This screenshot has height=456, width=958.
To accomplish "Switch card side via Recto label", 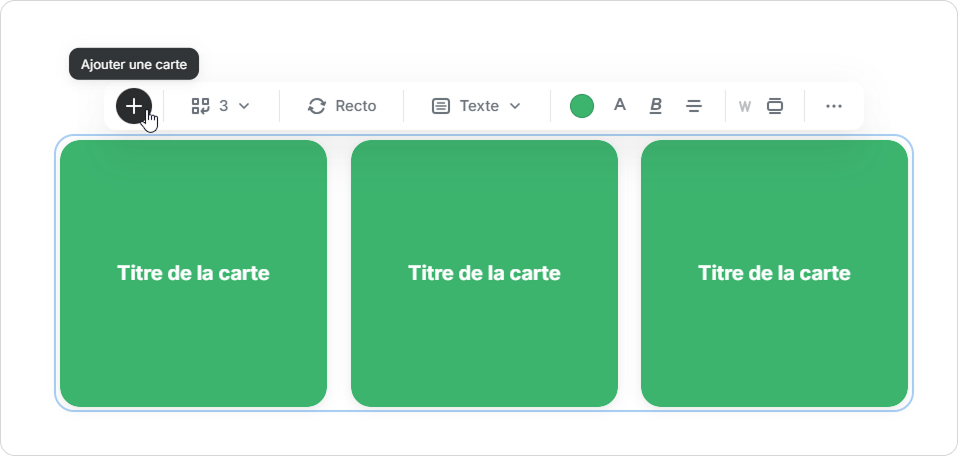I will tap(356, 106).
